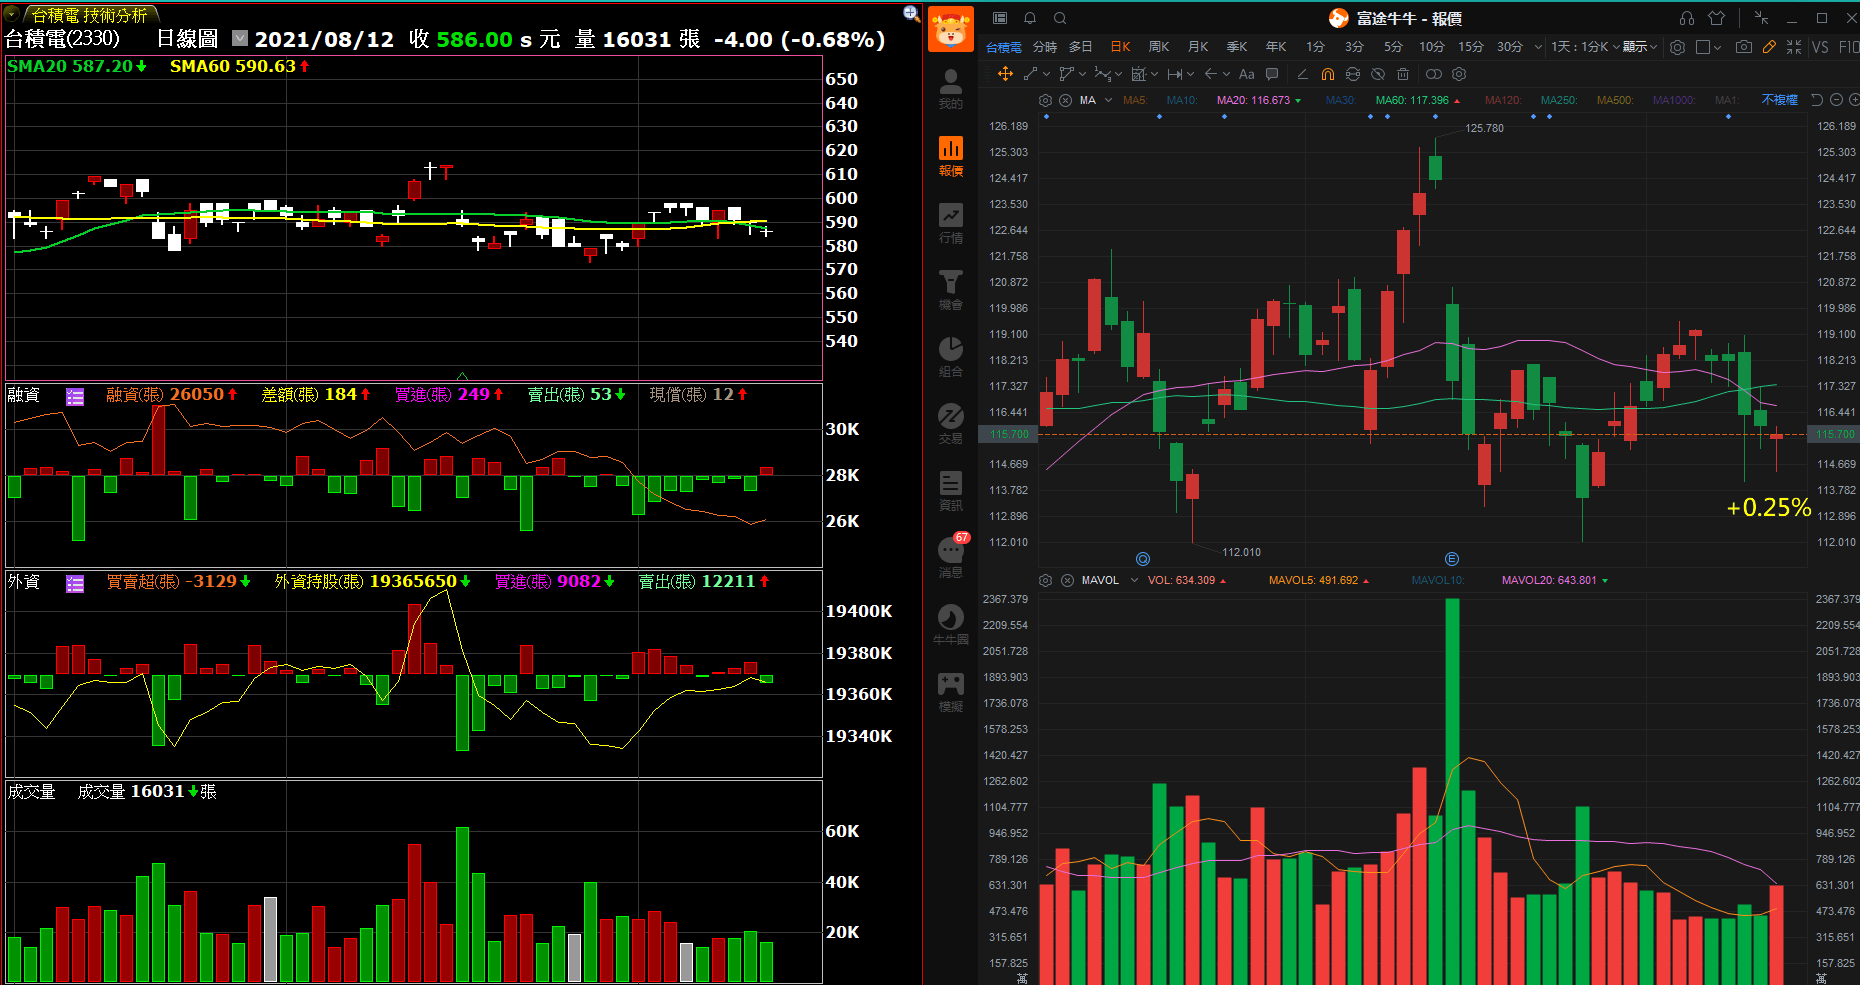Select the line segment drawing tool
Image resolution: width=1860 pixels, height=985 pixels.
(1030, 74)
